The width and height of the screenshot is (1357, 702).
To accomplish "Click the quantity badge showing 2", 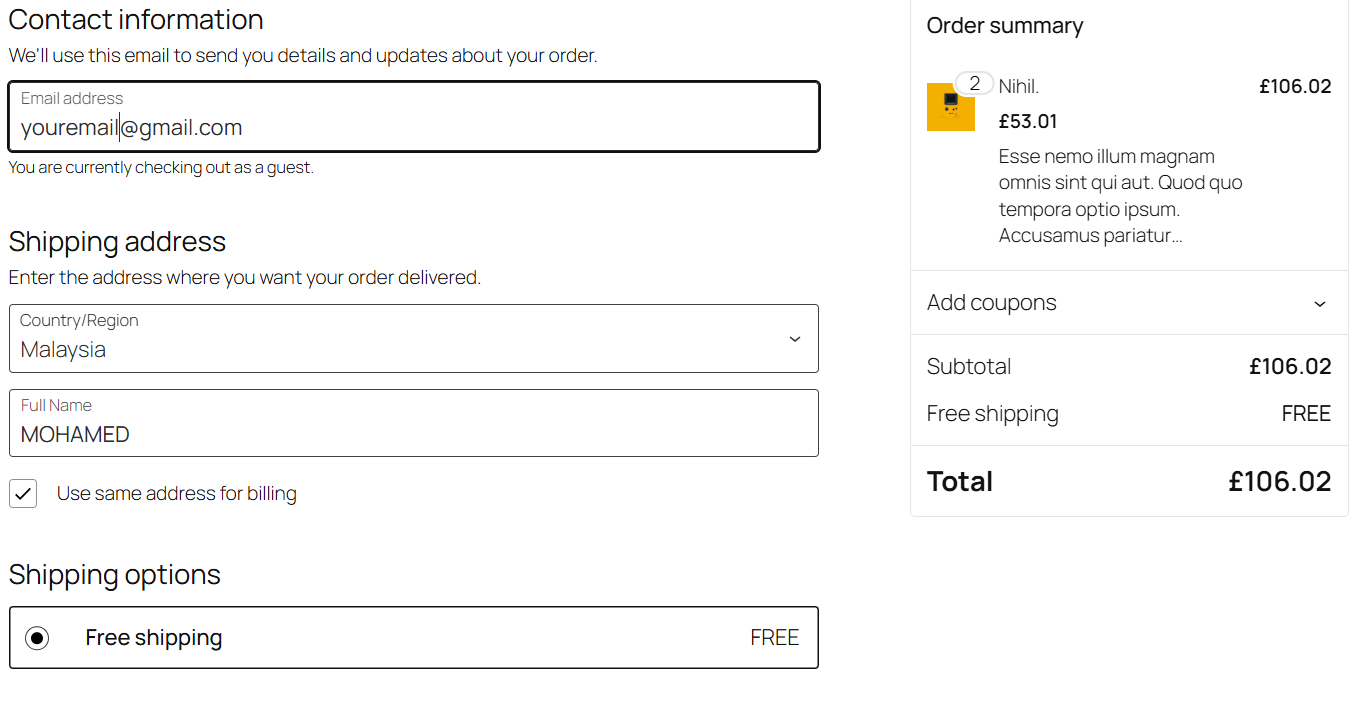I will [x=974, y=83].
